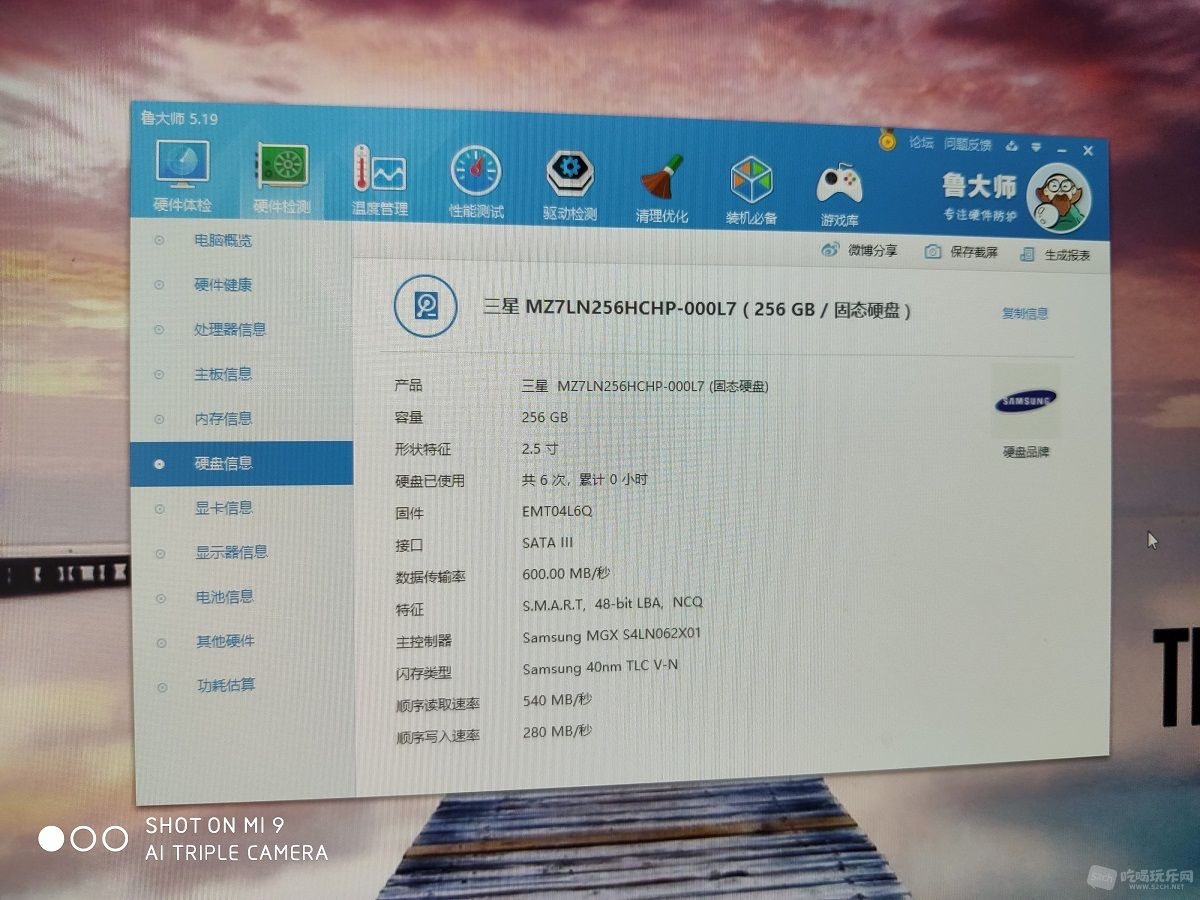
Task: Click the S.M.A.R.T, 48-bit LBA, NCQ value
Action: 613,604
